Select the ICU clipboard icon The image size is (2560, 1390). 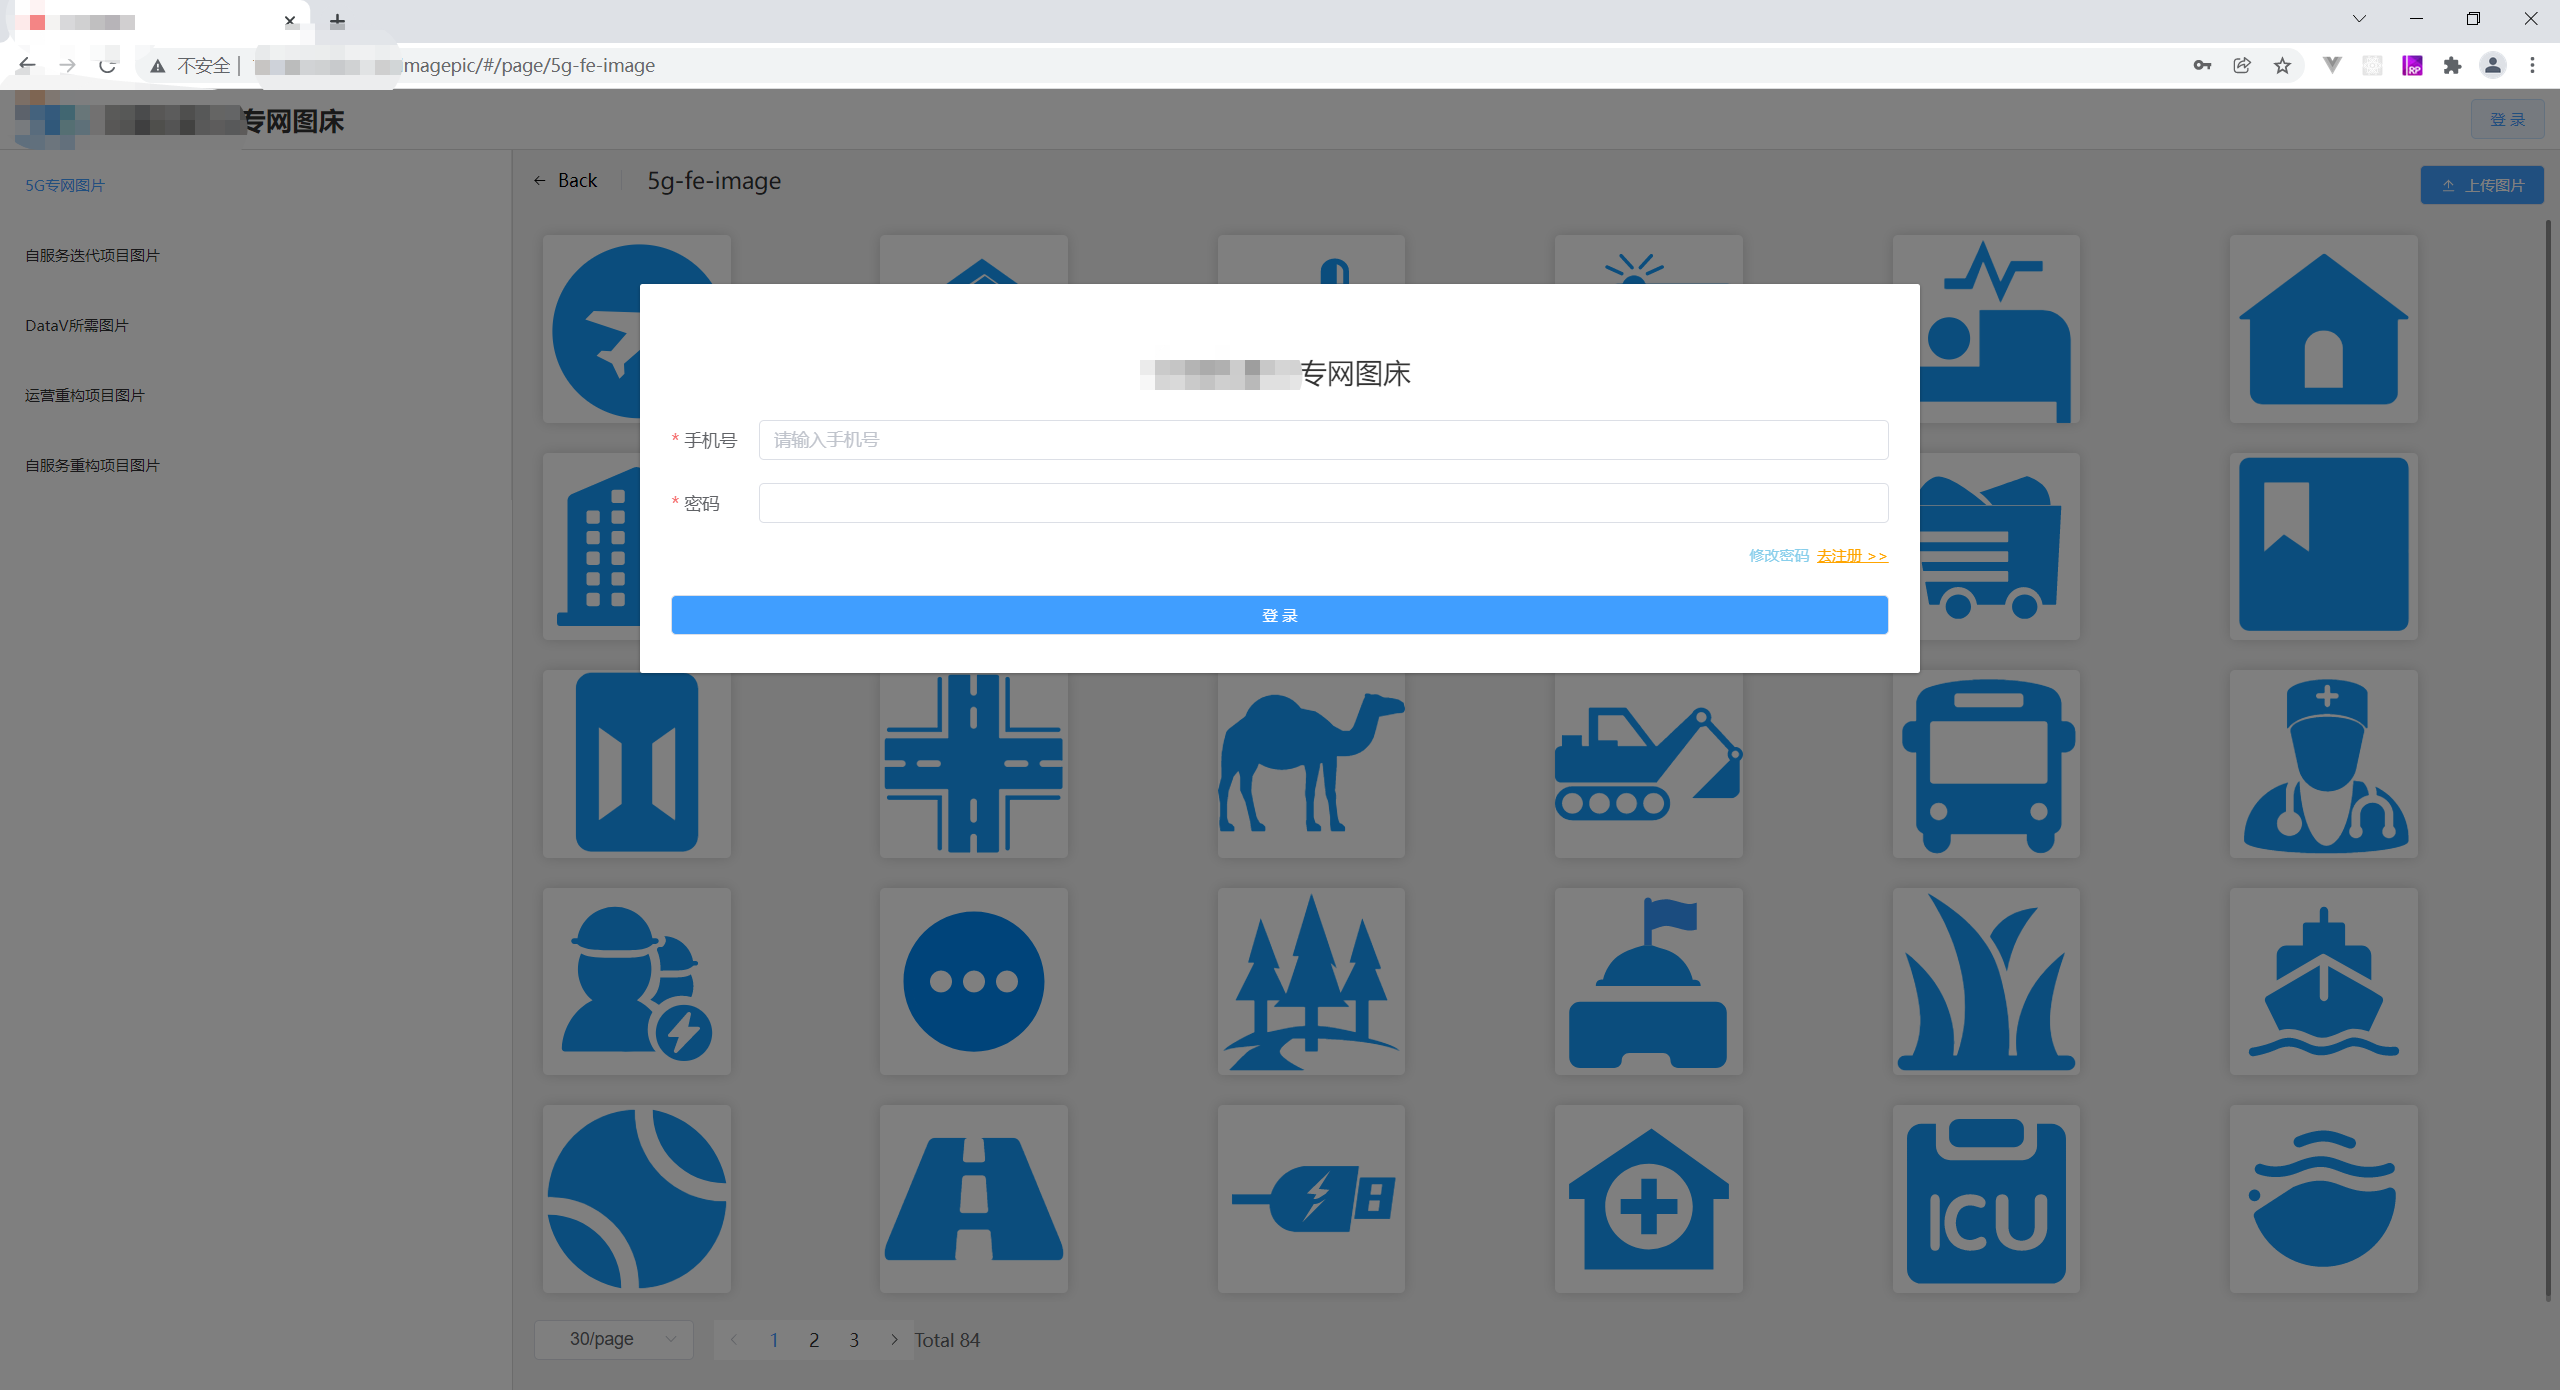[1985, 1198]
